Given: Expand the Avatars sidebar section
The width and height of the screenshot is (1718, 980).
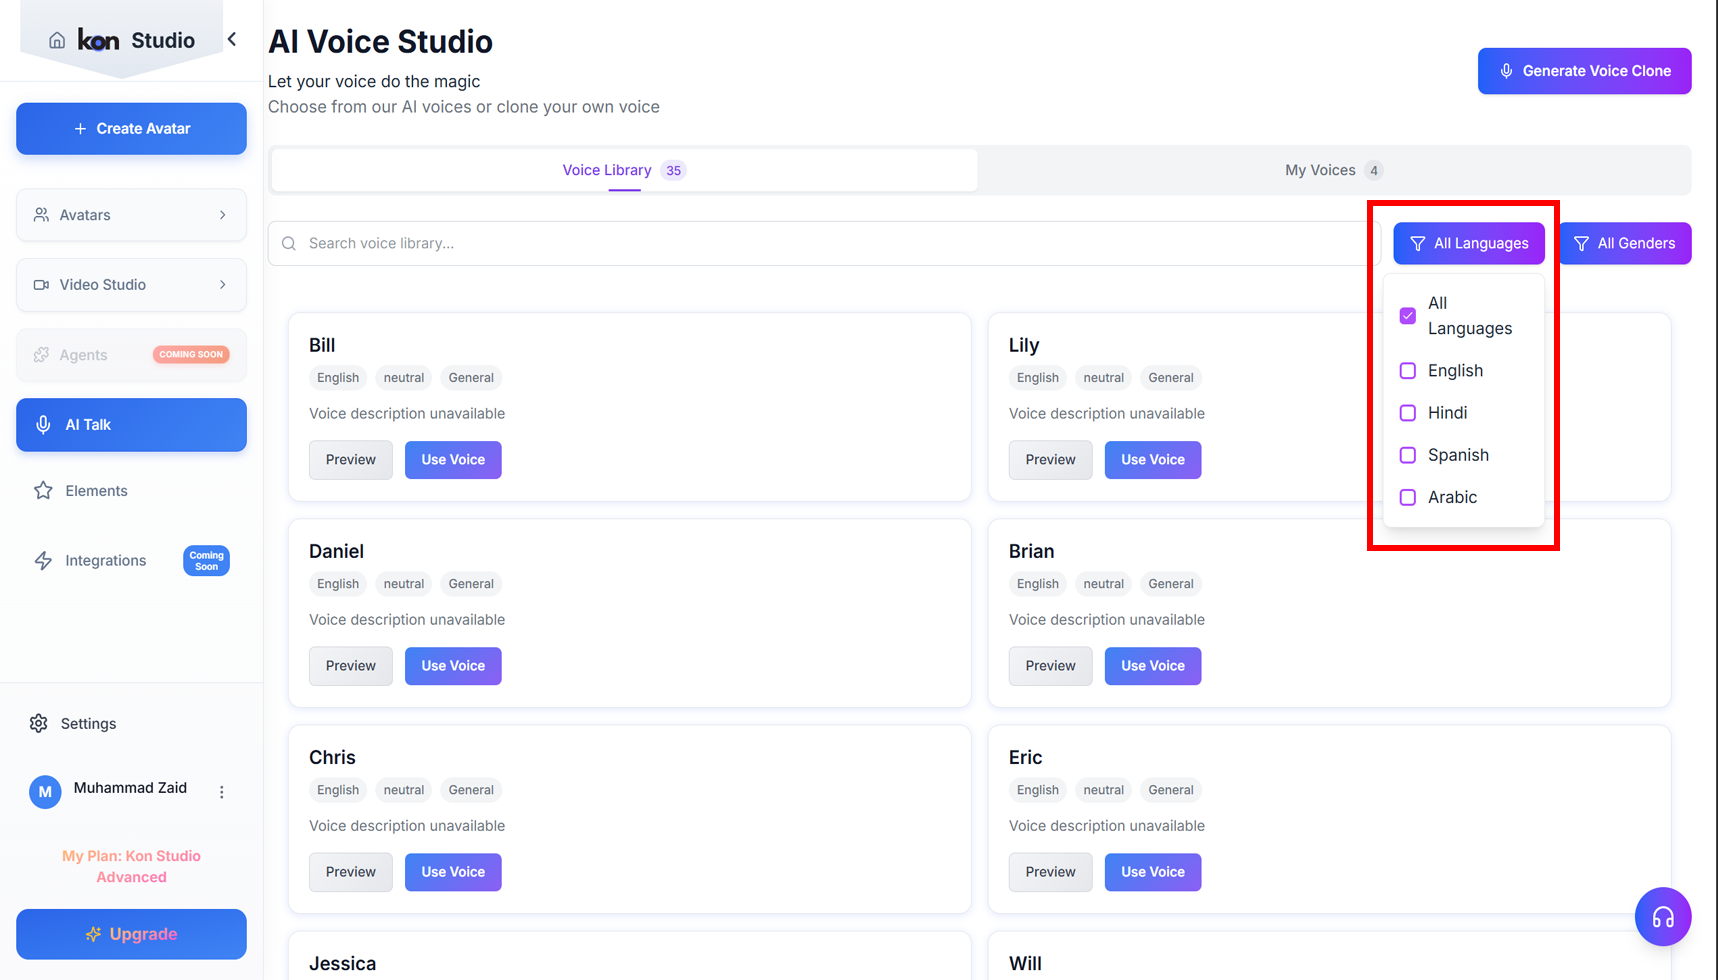Looking at the screenshot, I should 131,215.
